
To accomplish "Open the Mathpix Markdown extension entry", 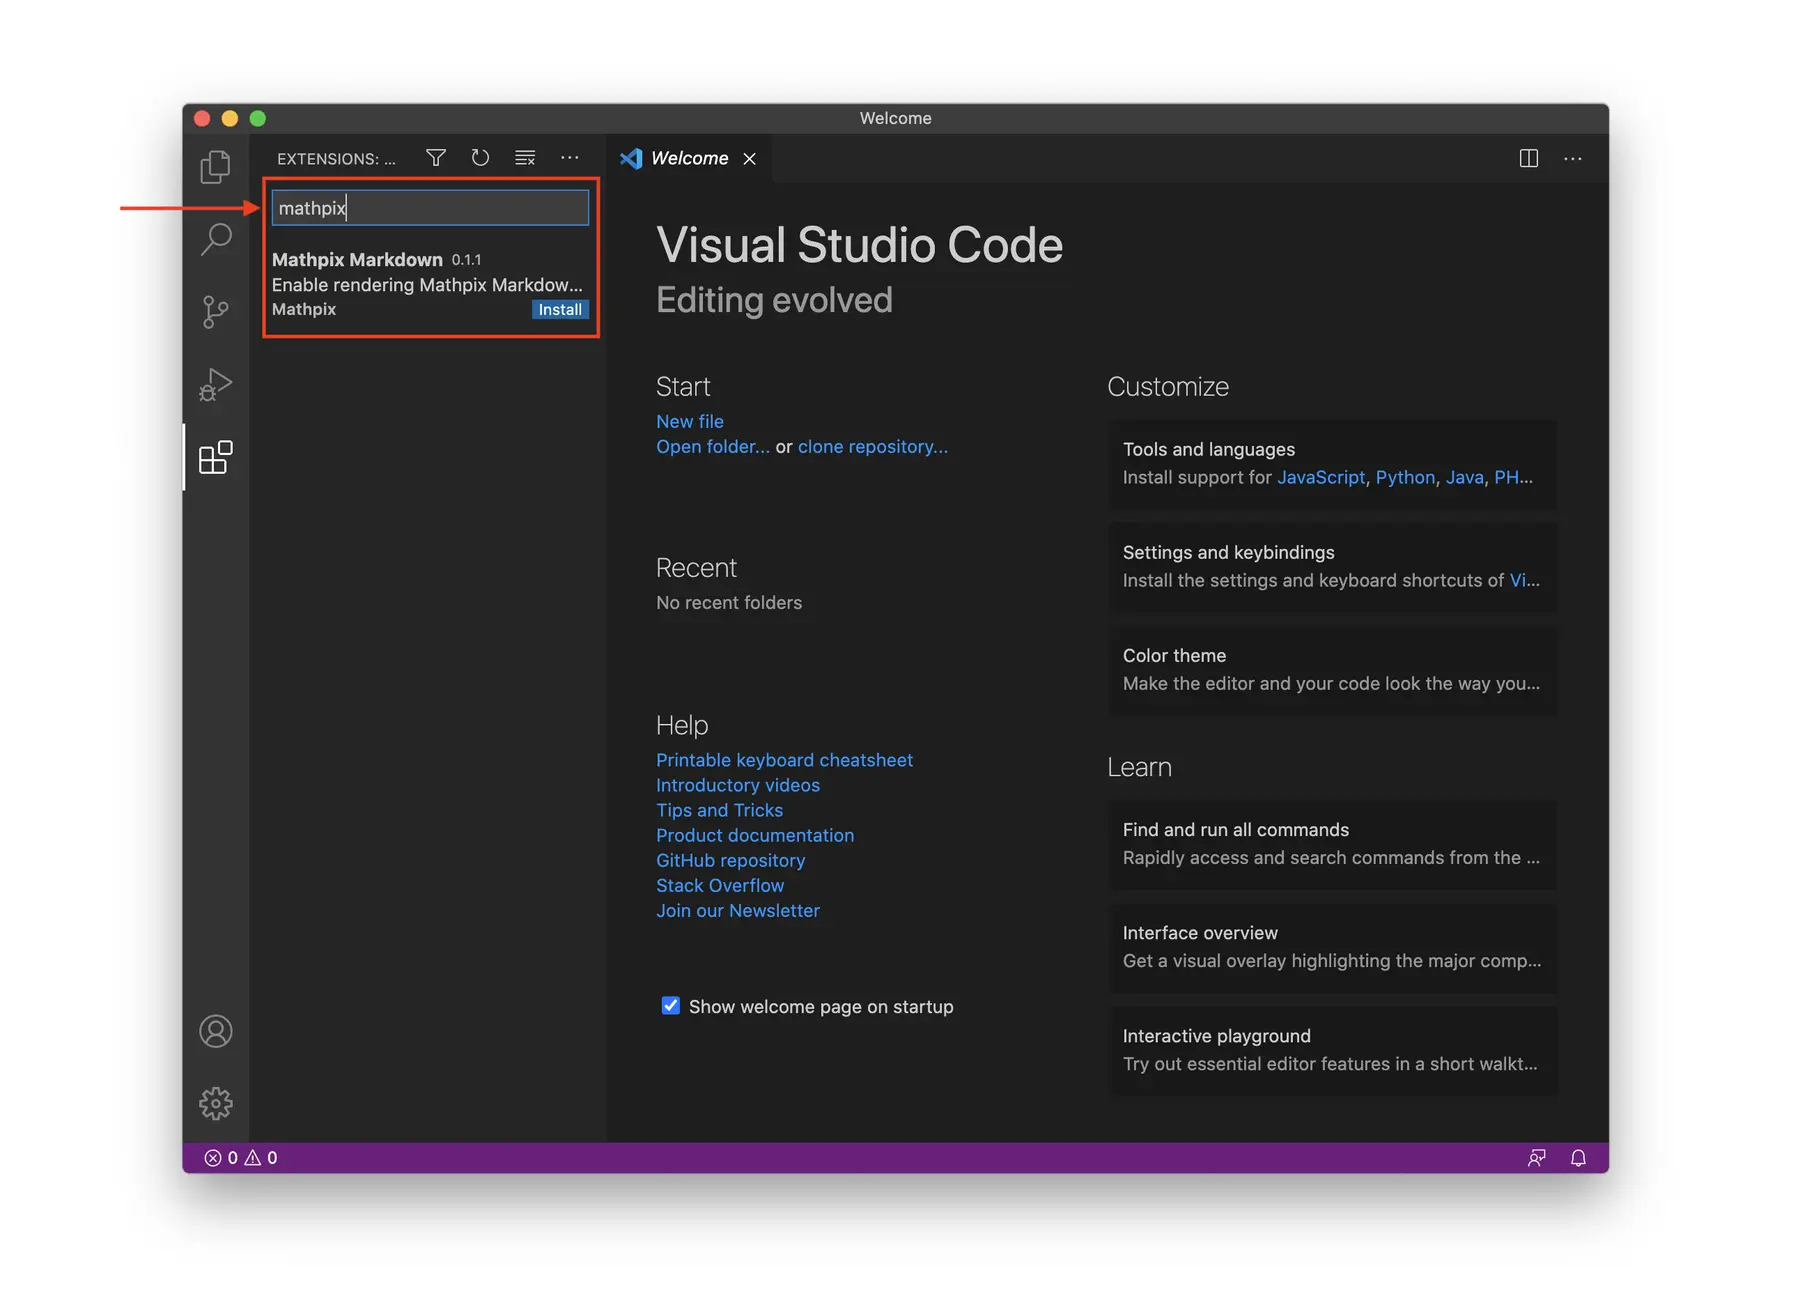I will [430, 284].
